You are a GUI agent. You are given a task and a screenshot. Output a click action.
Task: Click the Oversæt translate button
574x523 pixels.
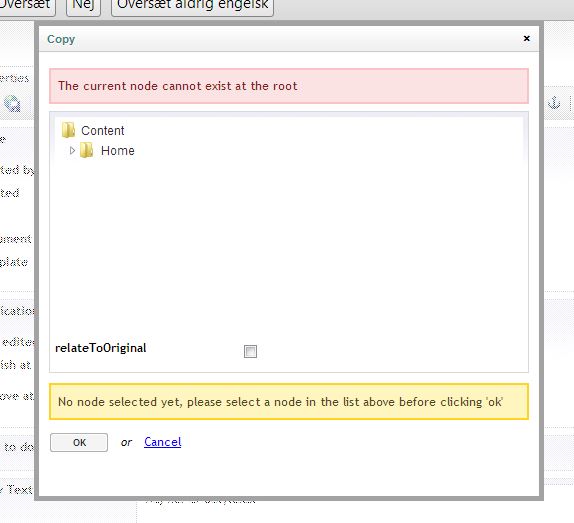(x=26, y=6)
